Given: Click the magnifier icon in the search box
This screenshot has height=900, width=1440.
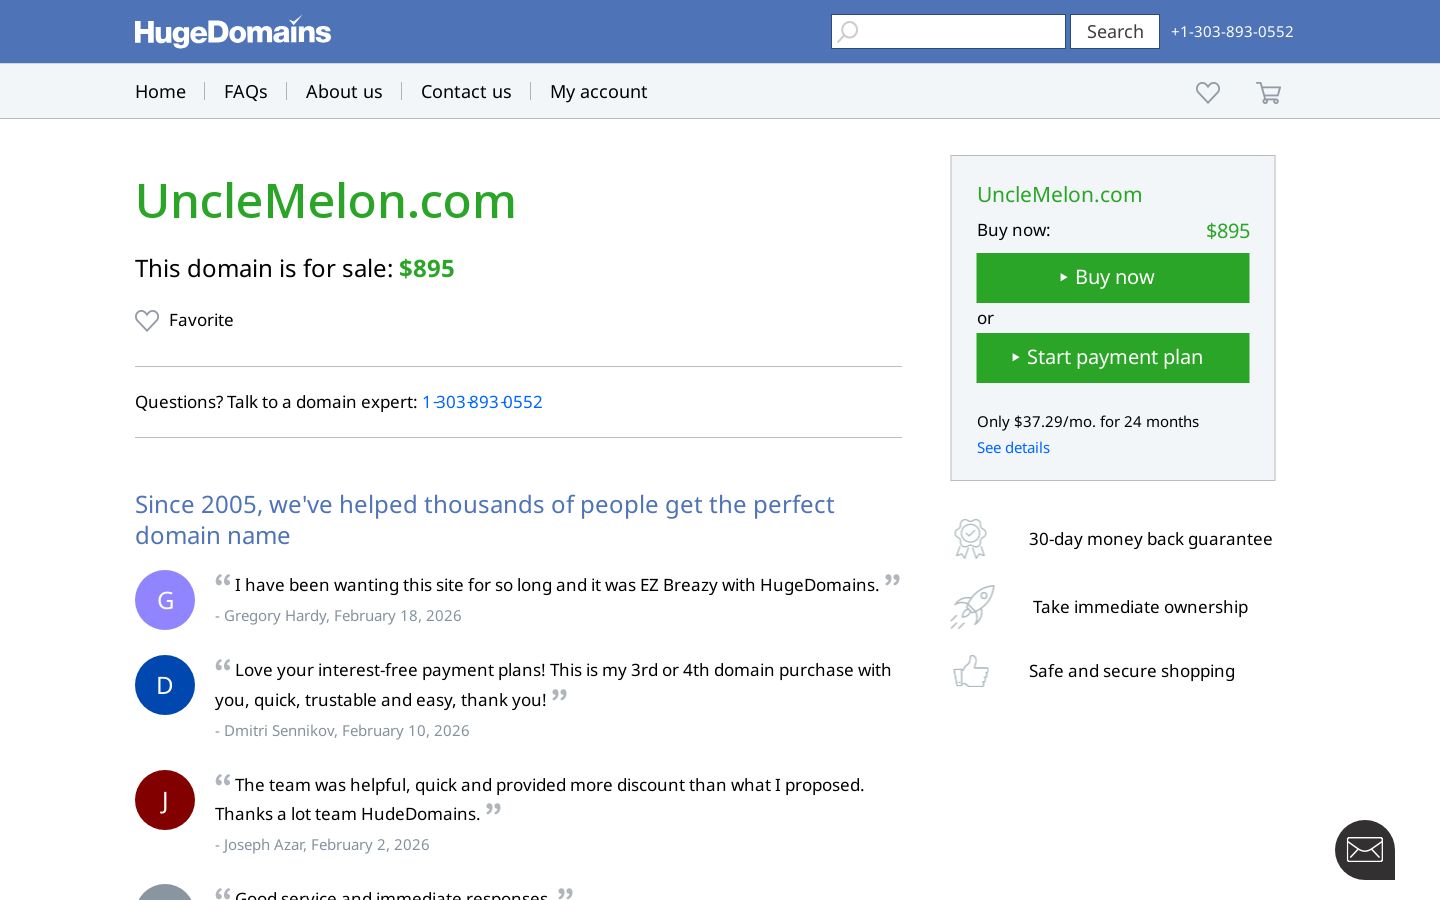Looking at the screenshot, I should coord(848,31).
